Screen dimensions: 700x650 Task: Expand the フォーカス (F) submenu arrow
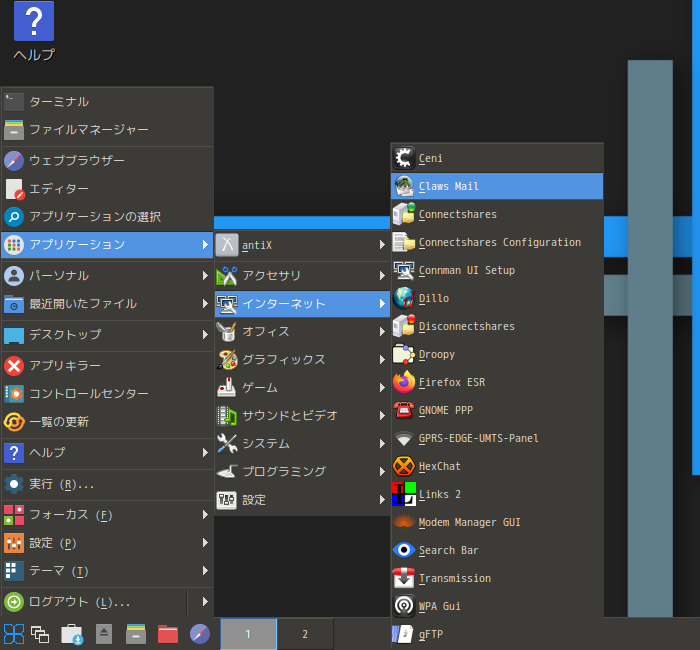click(205, 515)
